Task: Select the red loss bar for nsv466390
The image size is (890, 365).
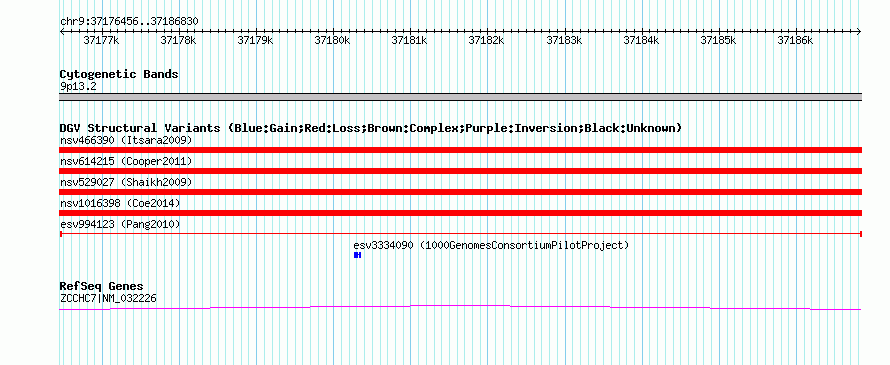Action: click(460, 150)
